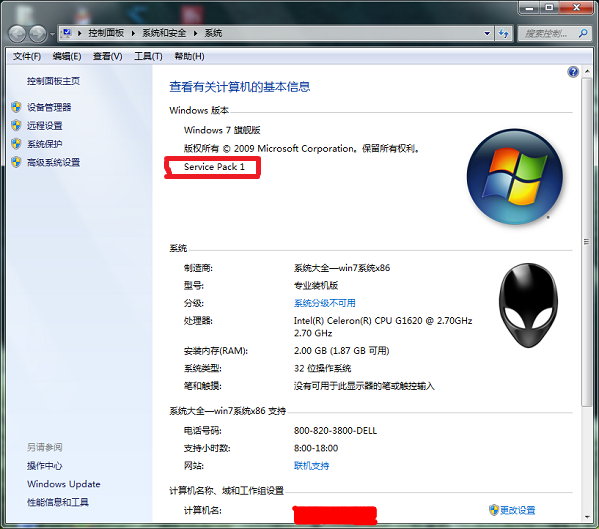This screenshot has height=529, width=599.
Task: Minimize the System window
Action: pos(529,7)
